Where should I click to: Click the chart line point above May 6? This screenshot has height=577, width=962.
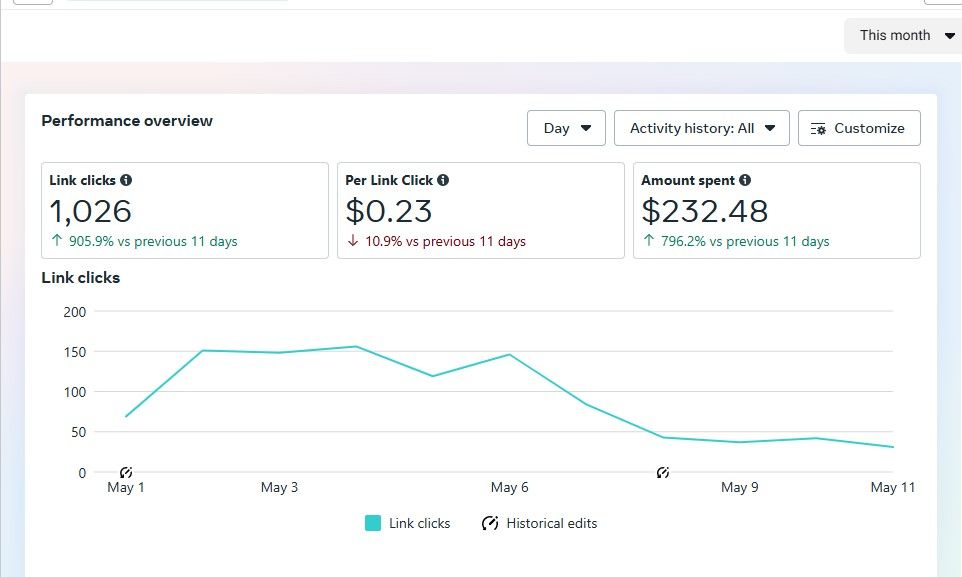point(510,354)
